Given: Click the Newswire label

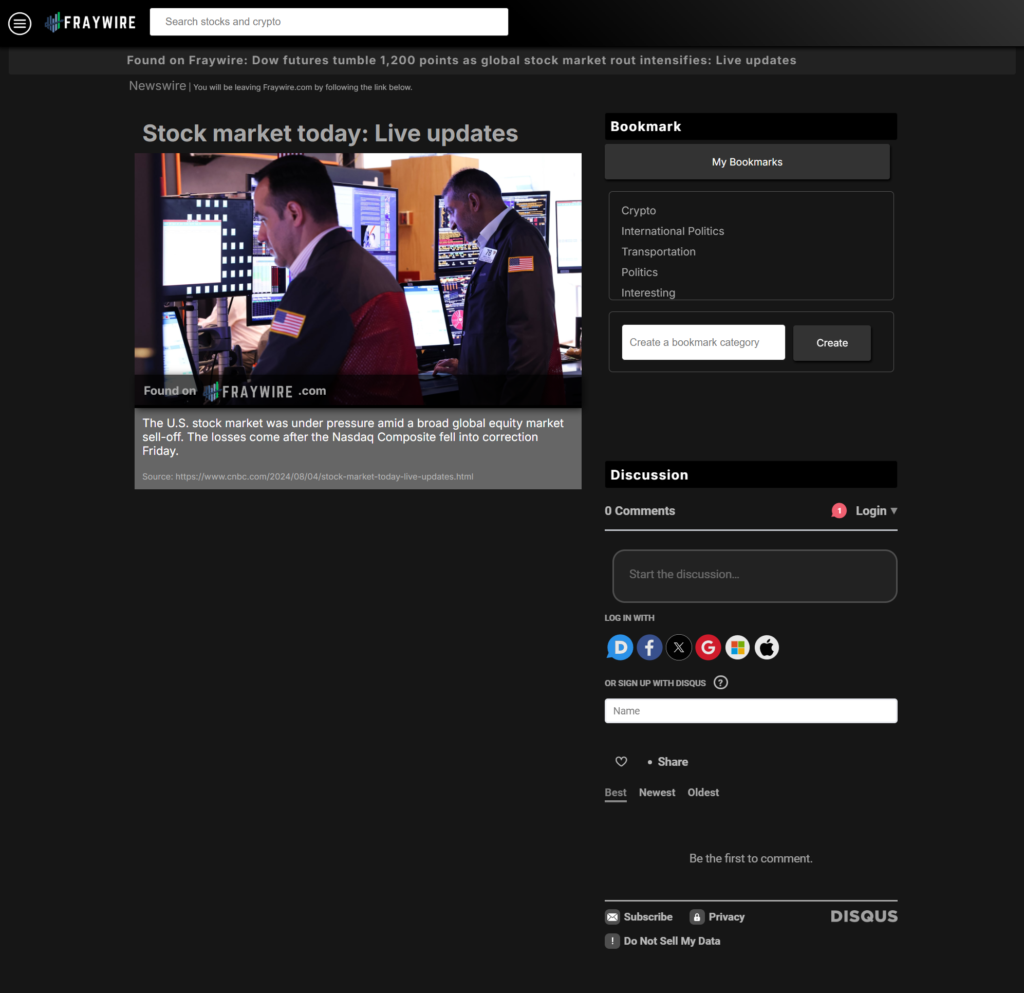Looking at the screenshot, I should pos(157,86).
